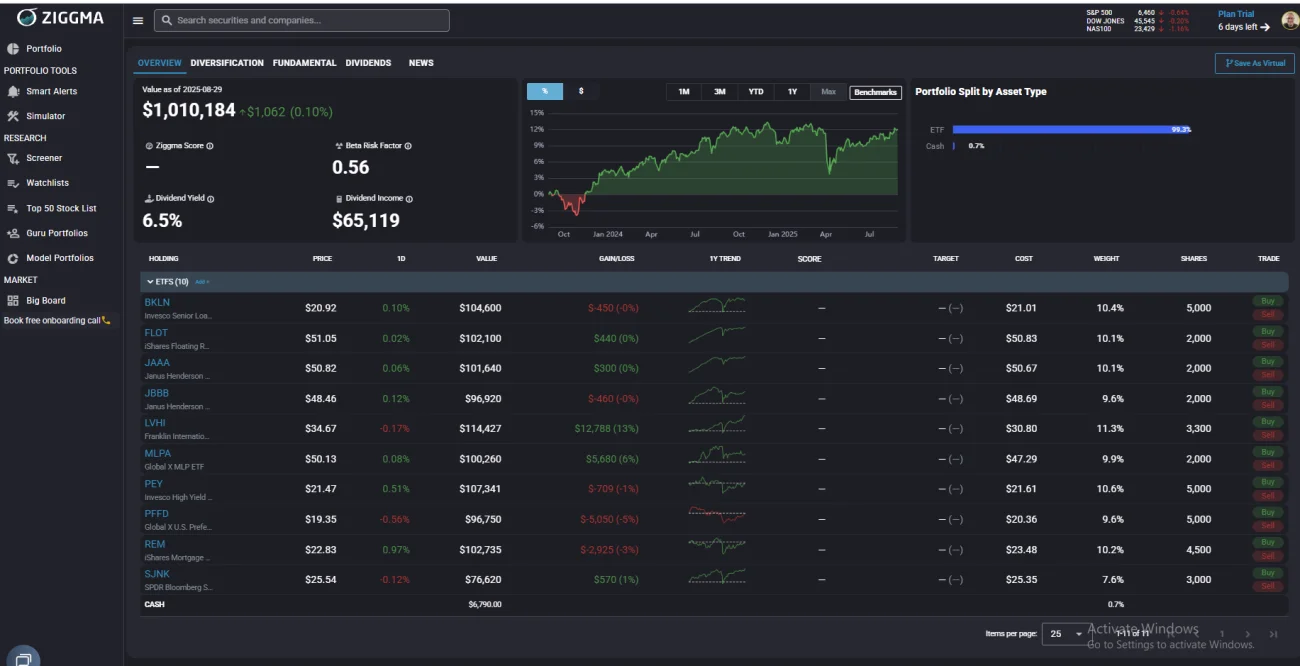The image size is (1300, 666).
Task: Toggle Benchmarks on the performance chart
Action: coord(876,92)
